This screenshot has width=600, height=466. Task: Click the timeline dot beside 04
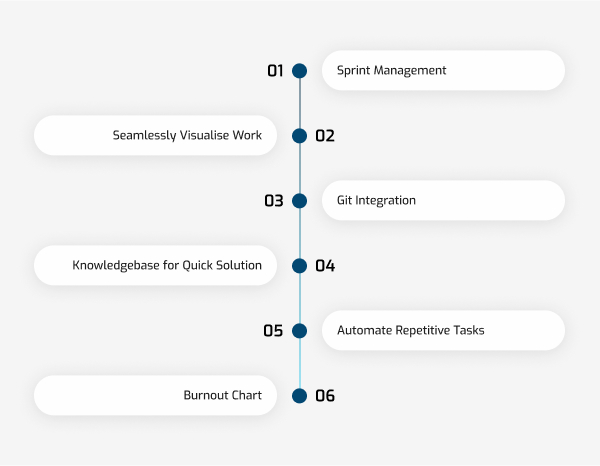pos(299,266)
